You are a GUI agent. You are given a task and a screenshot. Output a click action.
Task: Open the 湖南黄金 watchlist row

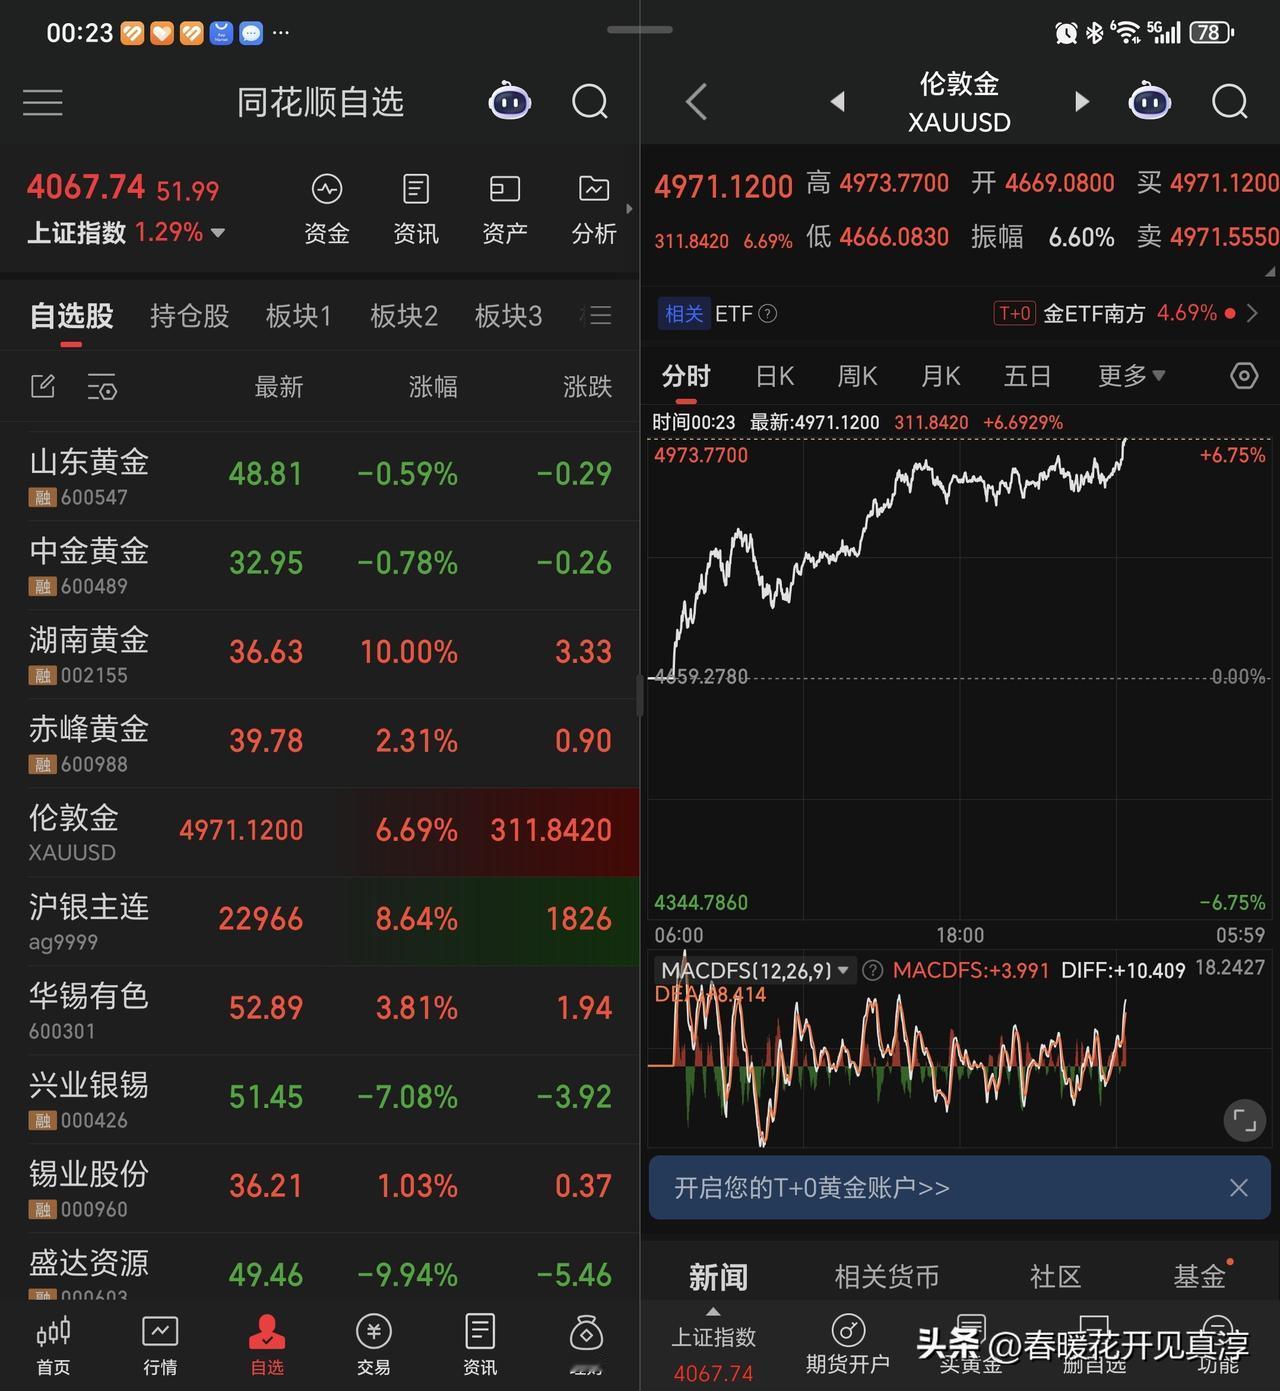tap(320, 654)
